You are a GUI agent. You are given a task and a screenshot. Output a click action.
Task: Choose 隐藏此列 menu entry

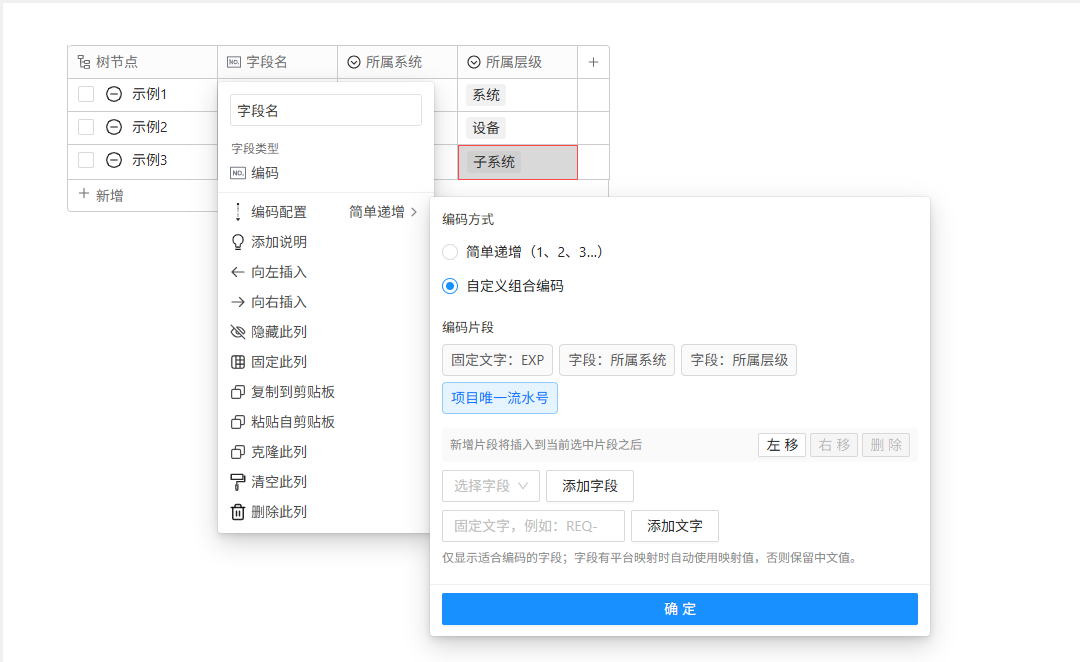(326, 332)
